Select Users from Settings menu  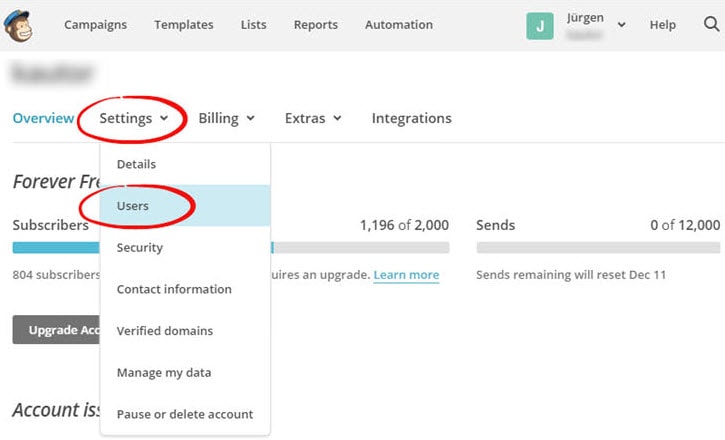pos(133,205)
